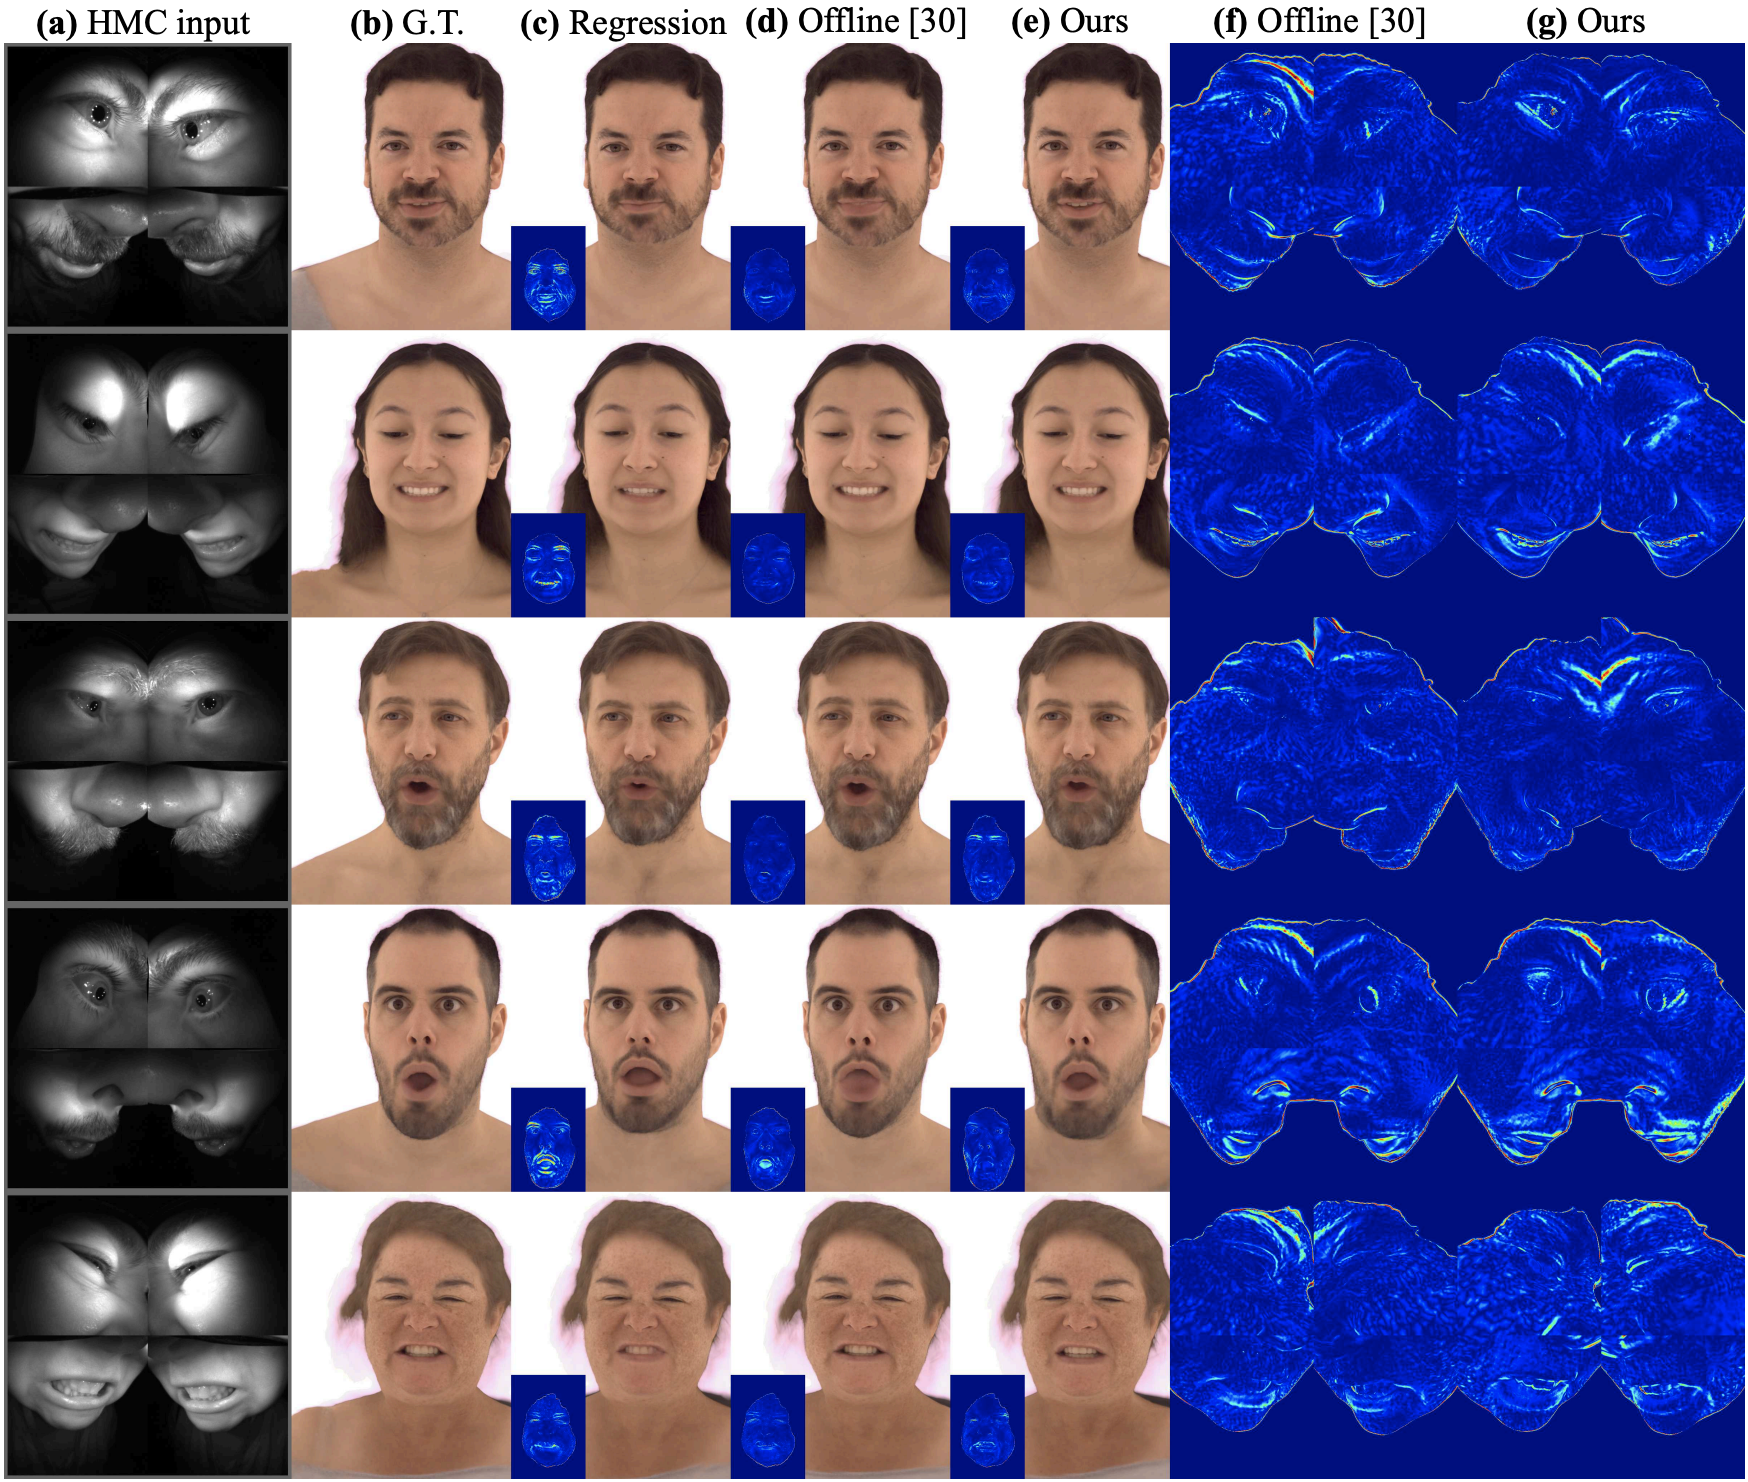Click the "(c) Regression" column heading
This screenshot has width=1748, height=1482.
coord(623,22)
